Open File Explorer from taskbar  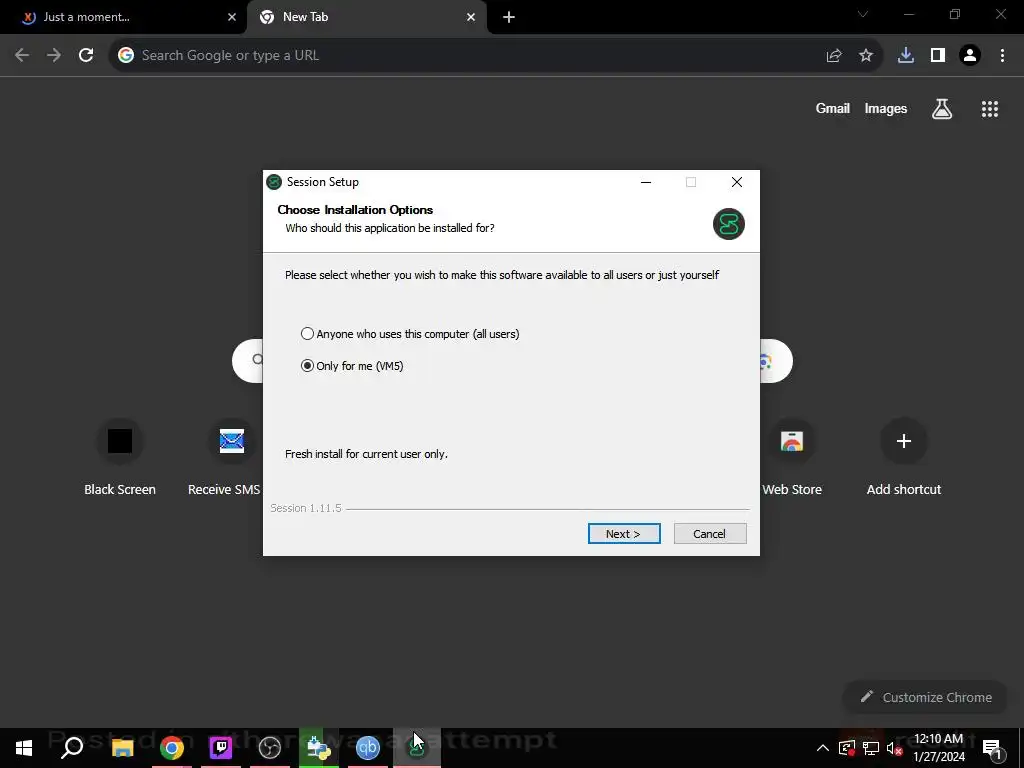pyautogui.click(x=122, y=748)
